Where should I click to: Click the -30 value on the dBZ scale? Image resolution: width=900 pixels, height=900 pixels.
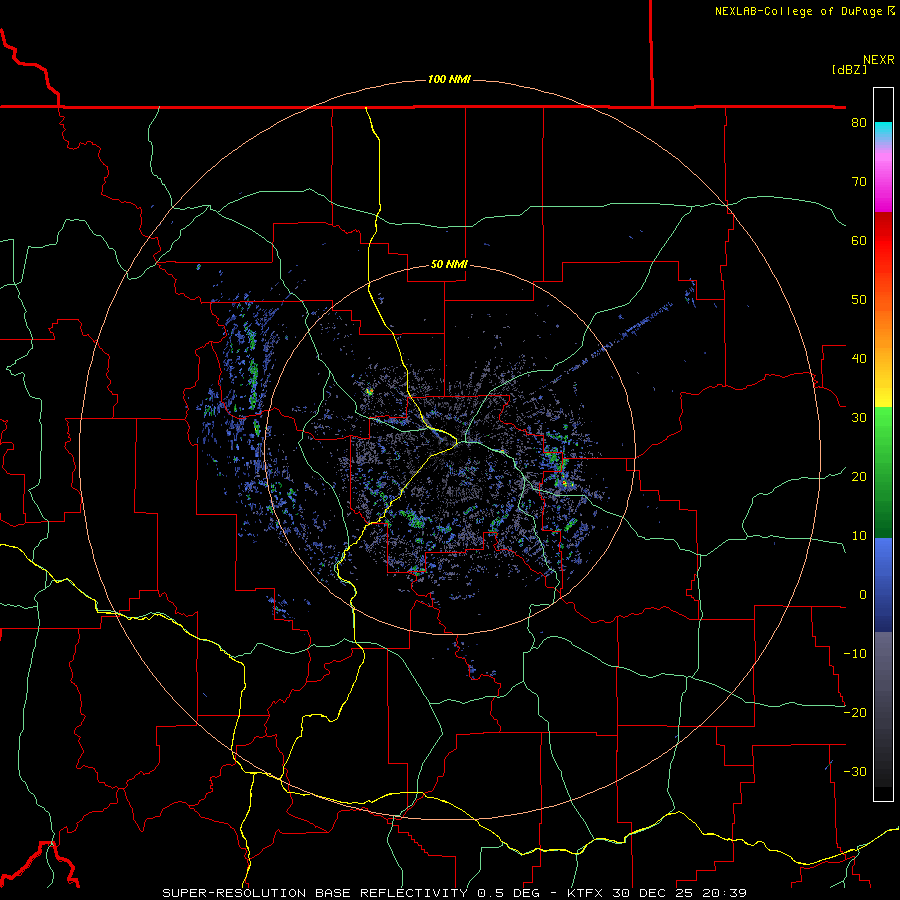(x=855, y=771)
